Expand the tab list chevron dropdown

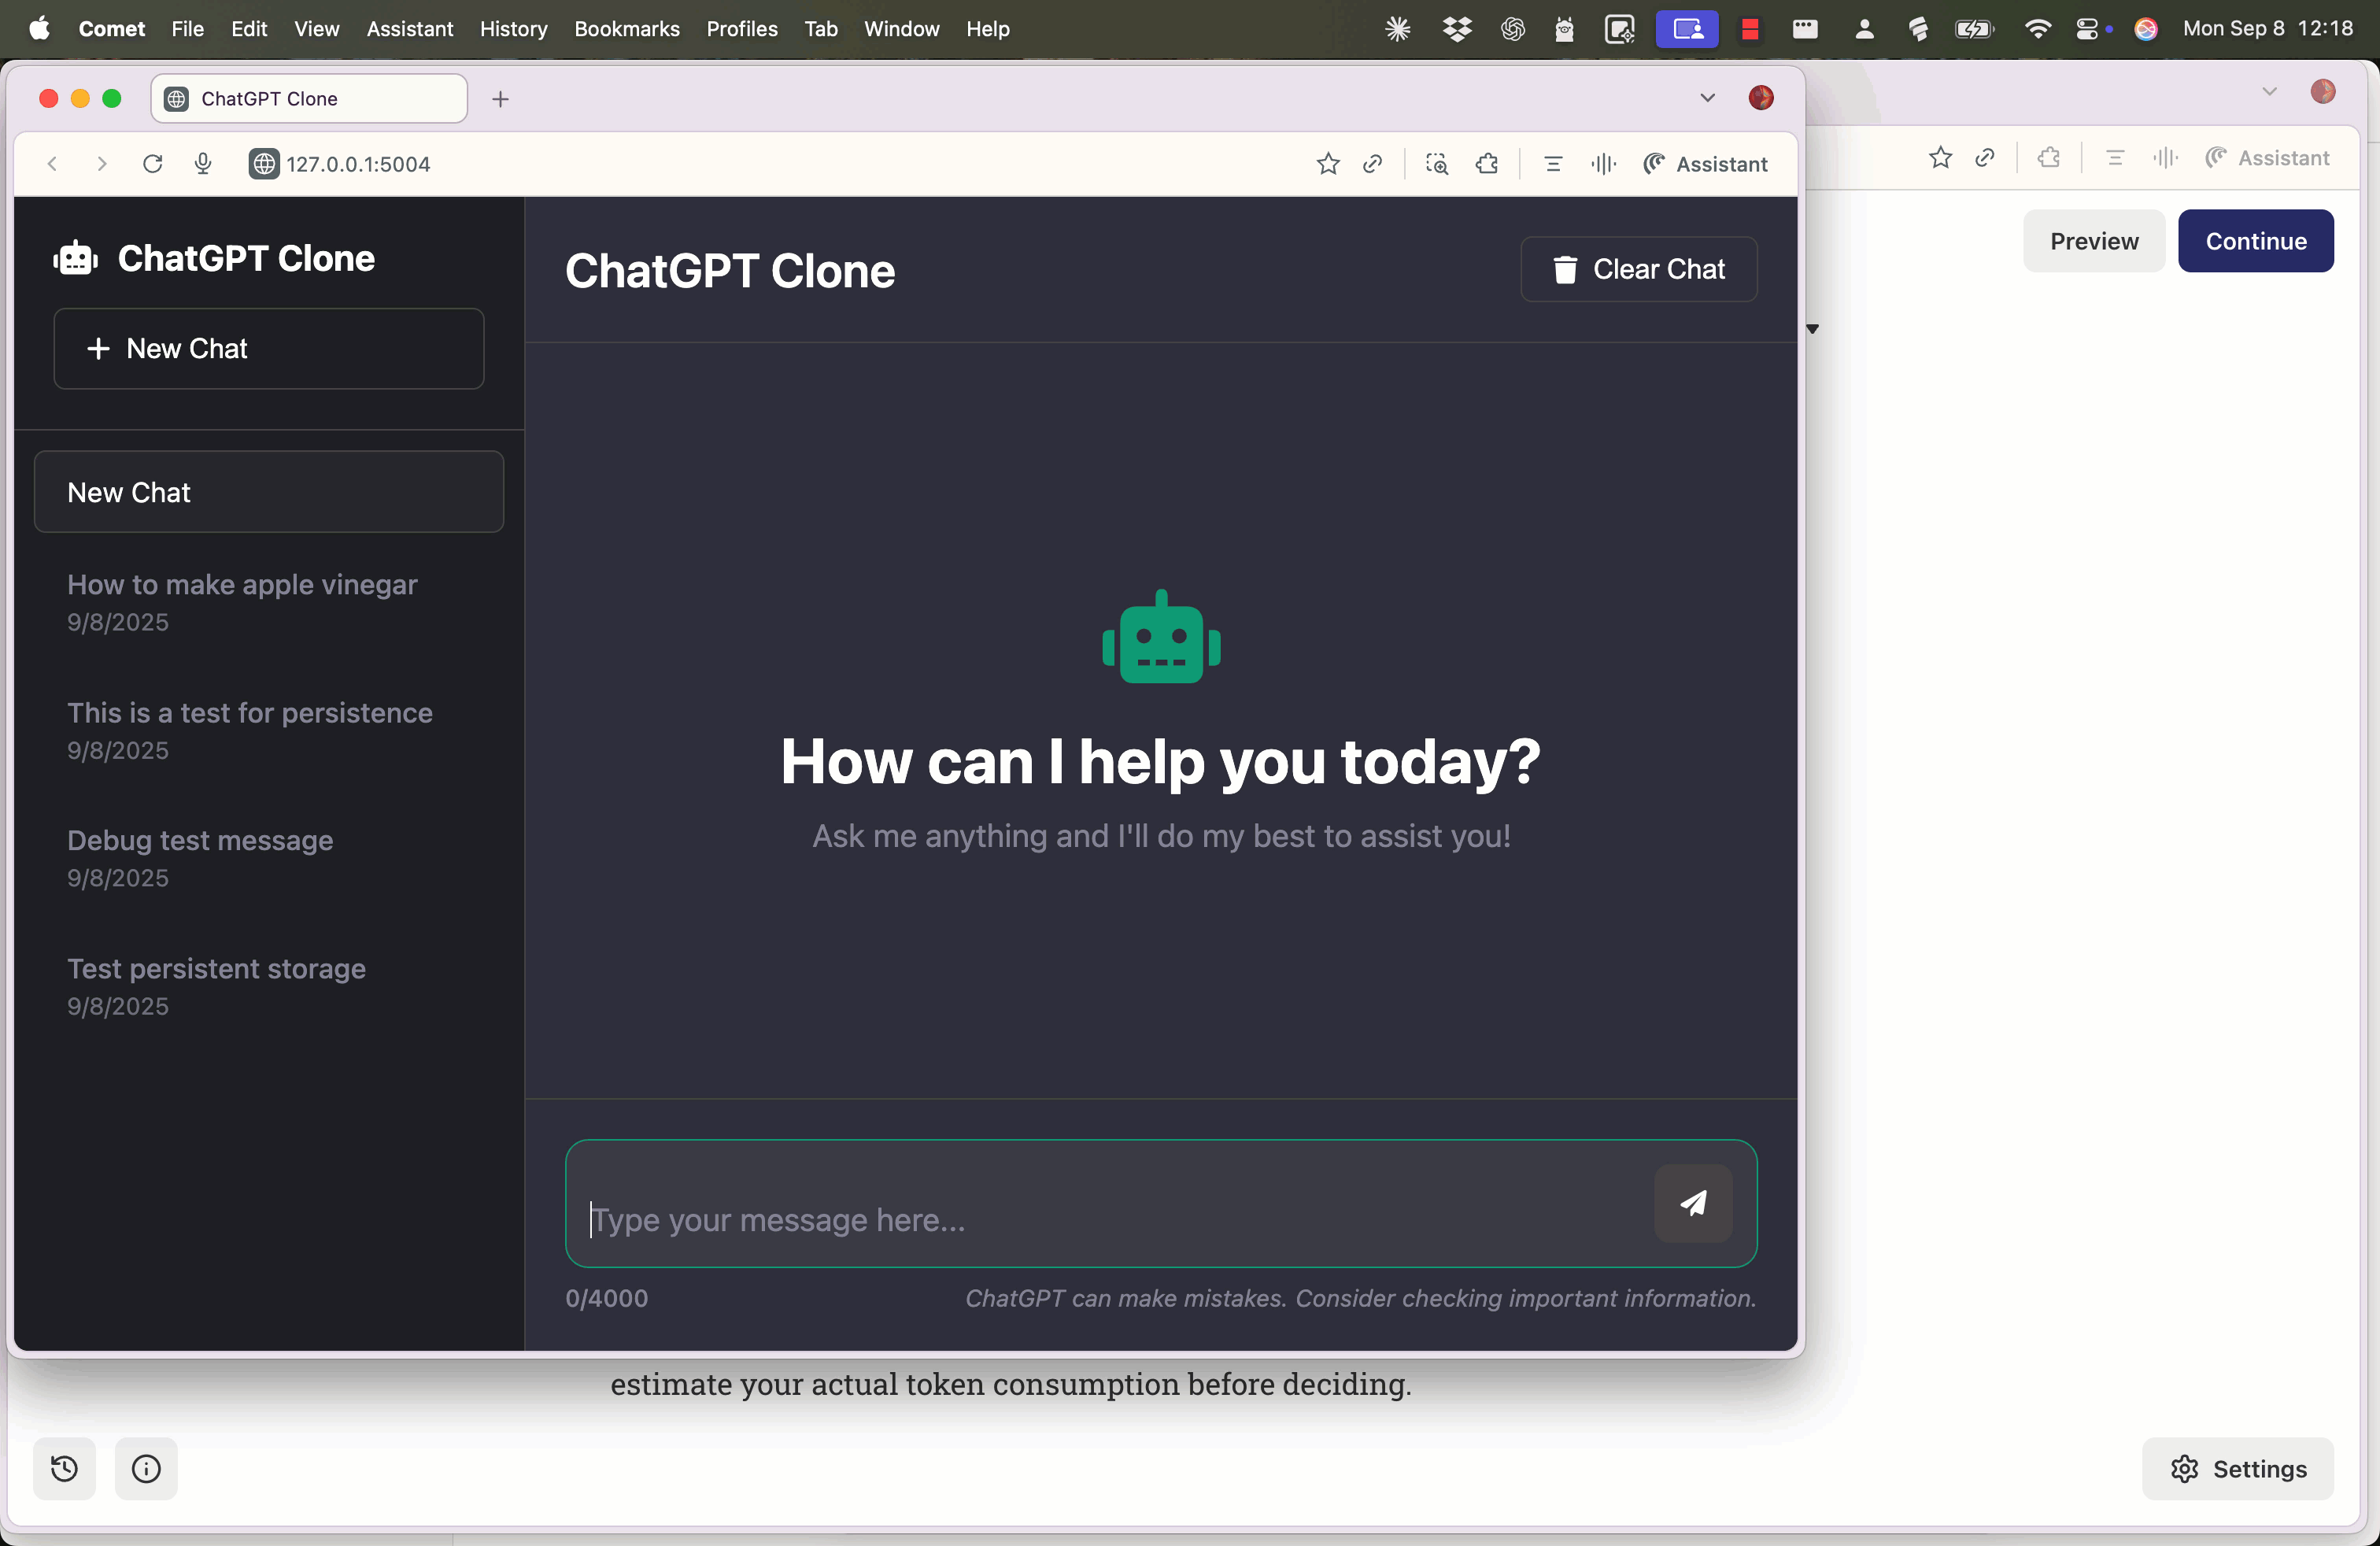pos(1707,98)
